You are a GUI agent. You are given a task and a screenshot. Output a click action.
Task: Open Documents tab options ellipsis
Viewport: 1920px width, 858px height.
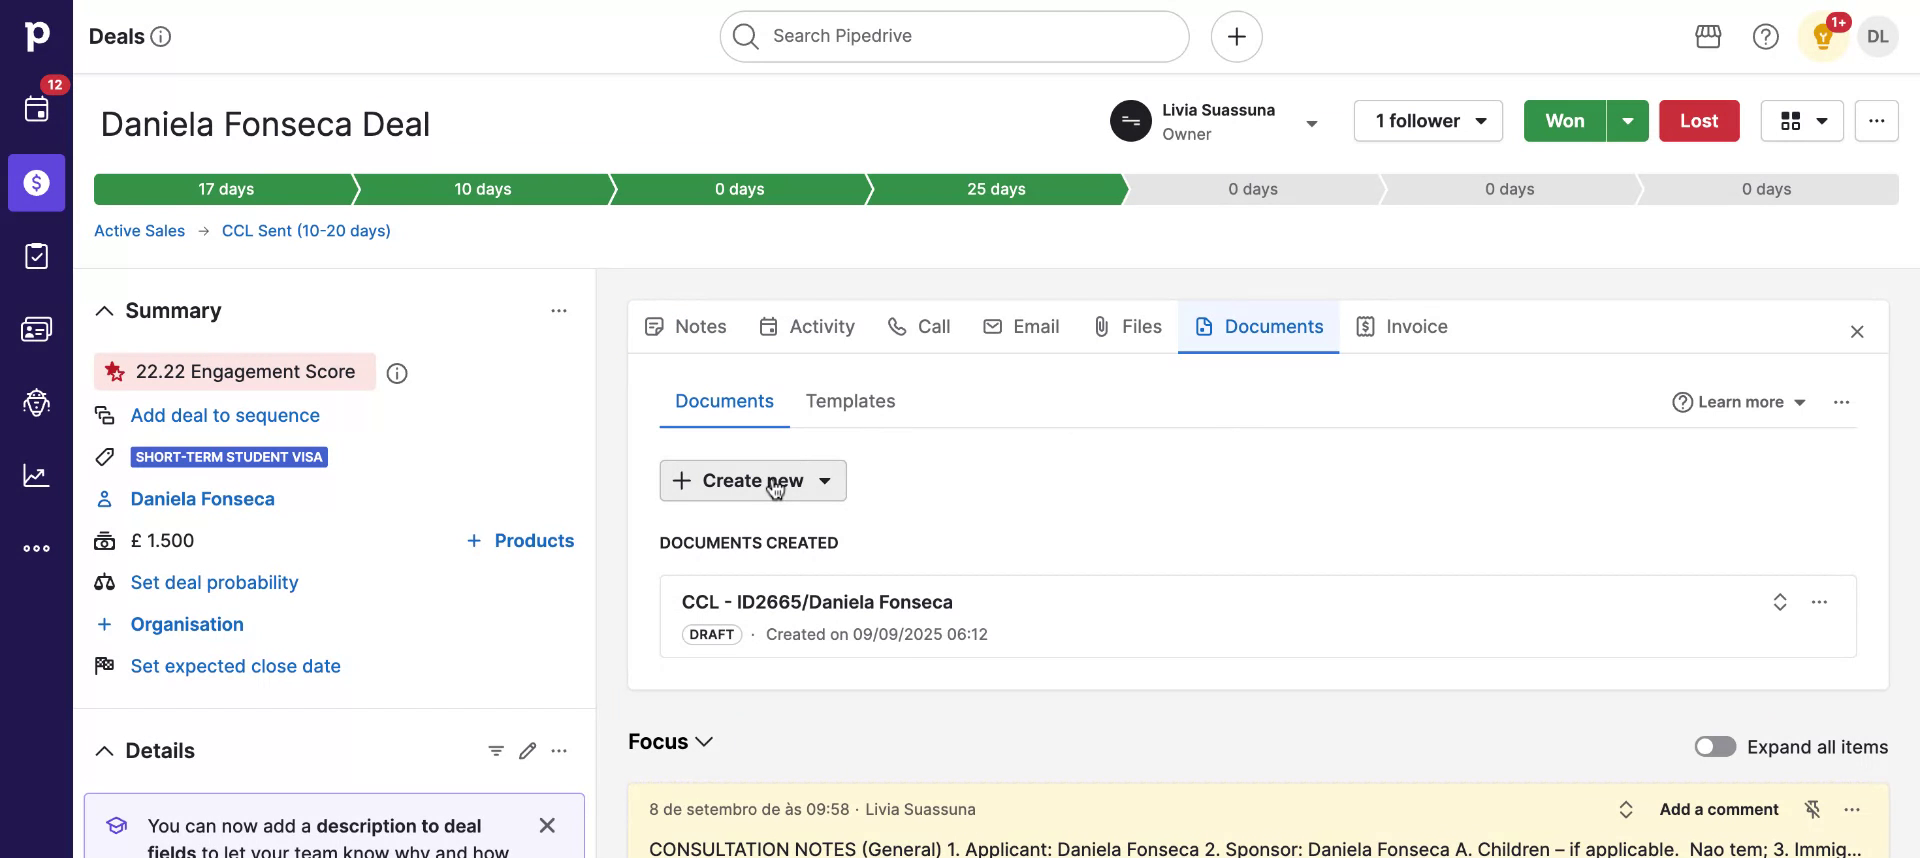point(1841,402)
